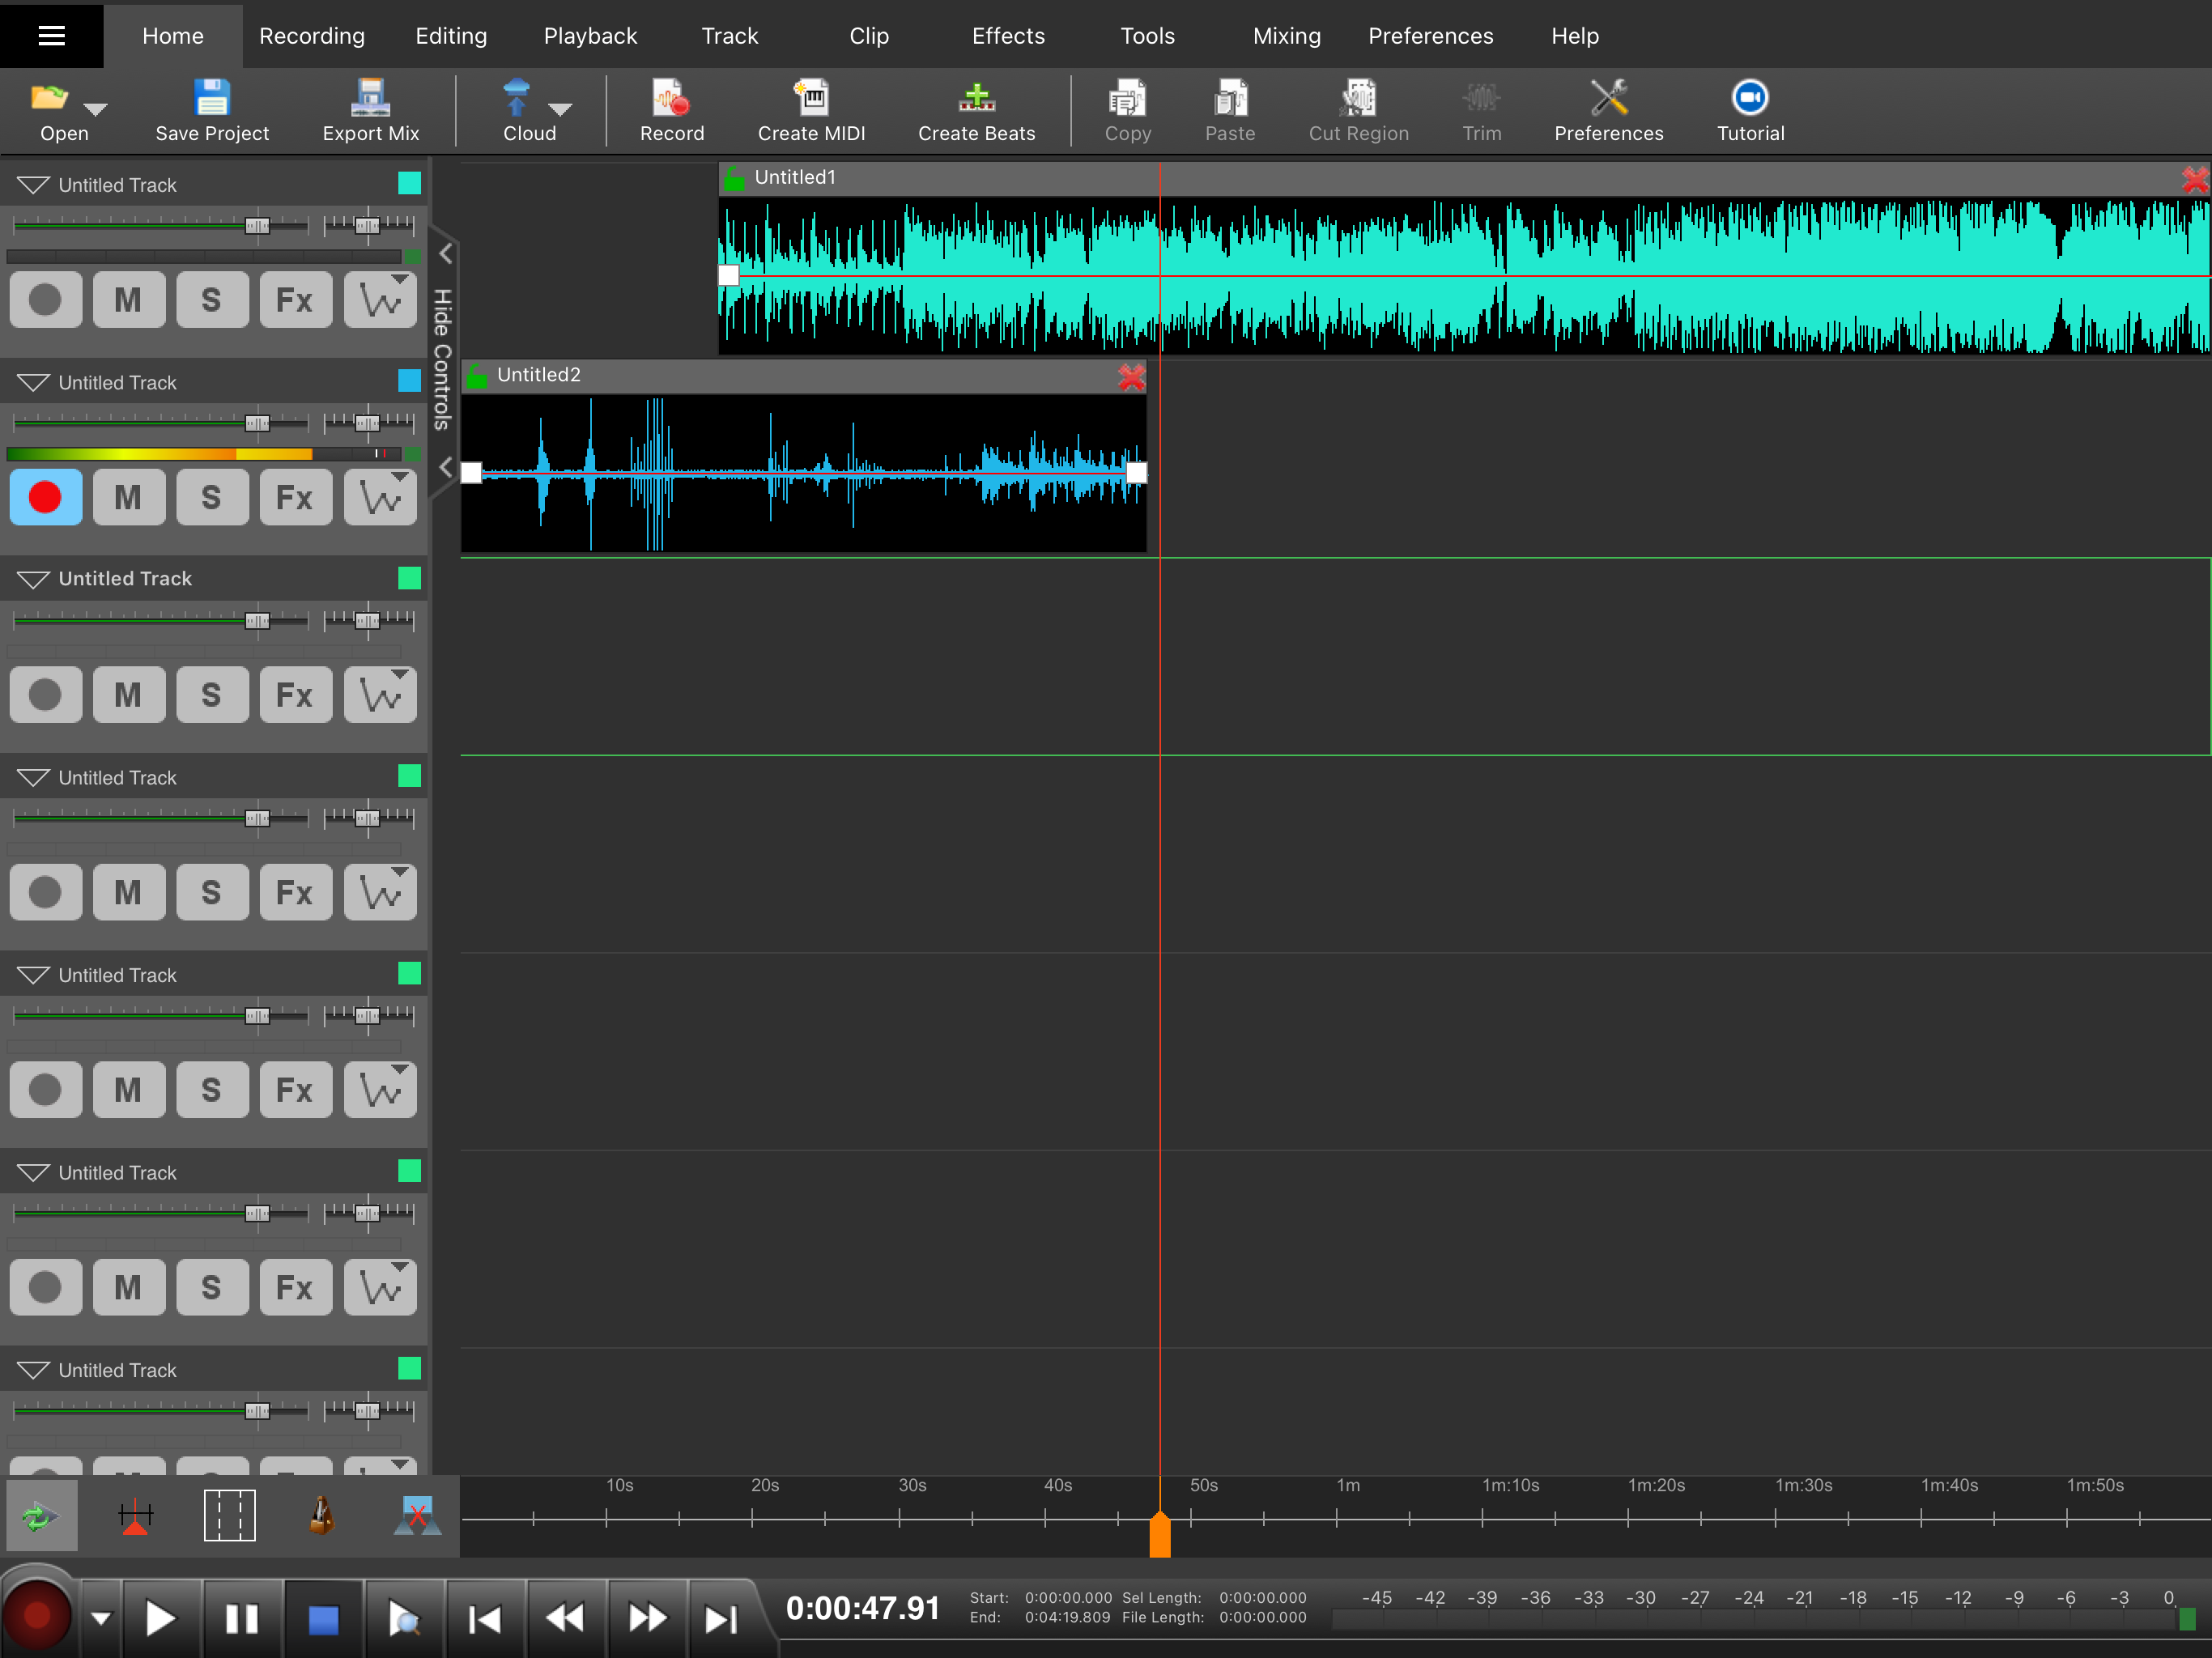2212x1658 pixels.
Task: Expand the Cloud dropdown arrow
Action: (560, 109)
